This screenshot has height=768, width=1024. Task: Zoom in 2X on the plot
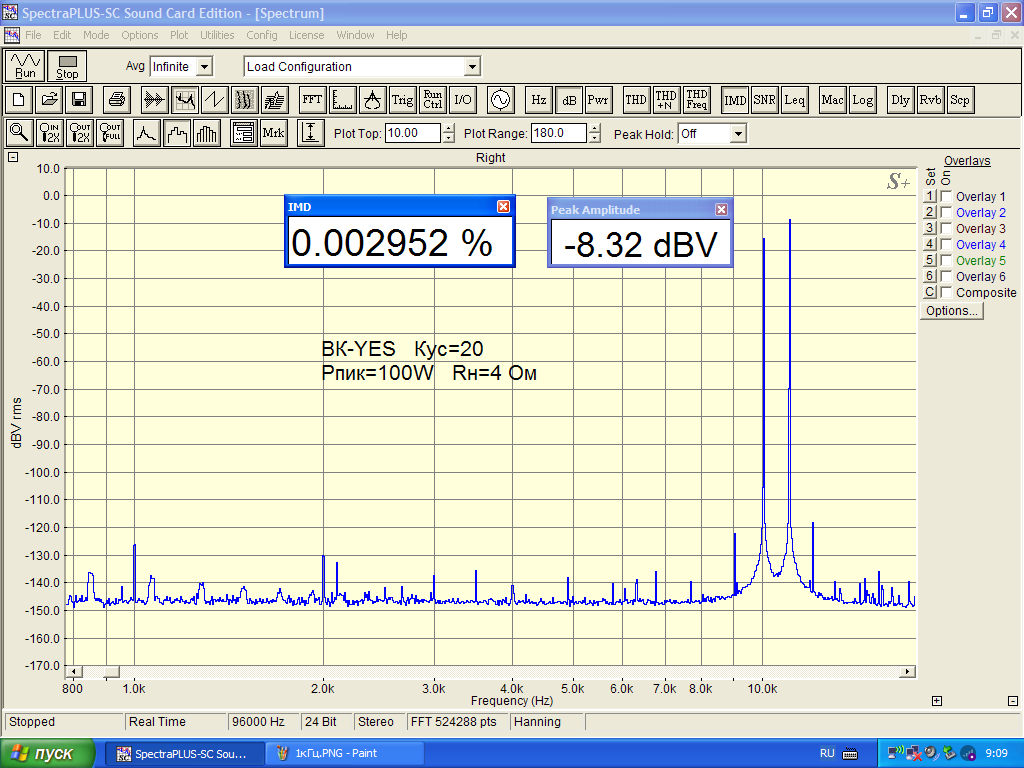pyautogui.click(x=50, y=133)
